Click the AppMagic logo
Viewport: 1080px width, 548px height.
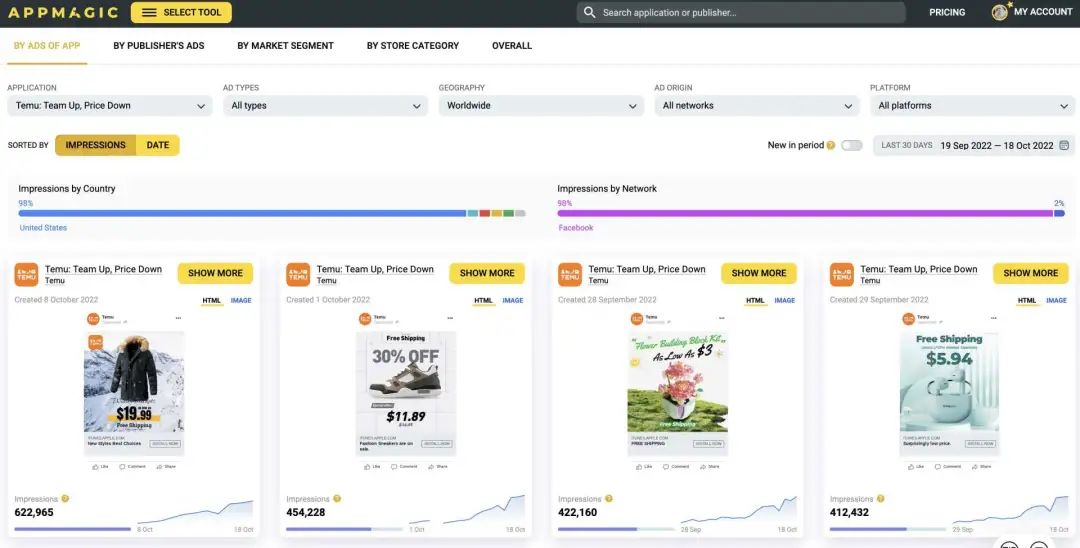click(63, 12)
